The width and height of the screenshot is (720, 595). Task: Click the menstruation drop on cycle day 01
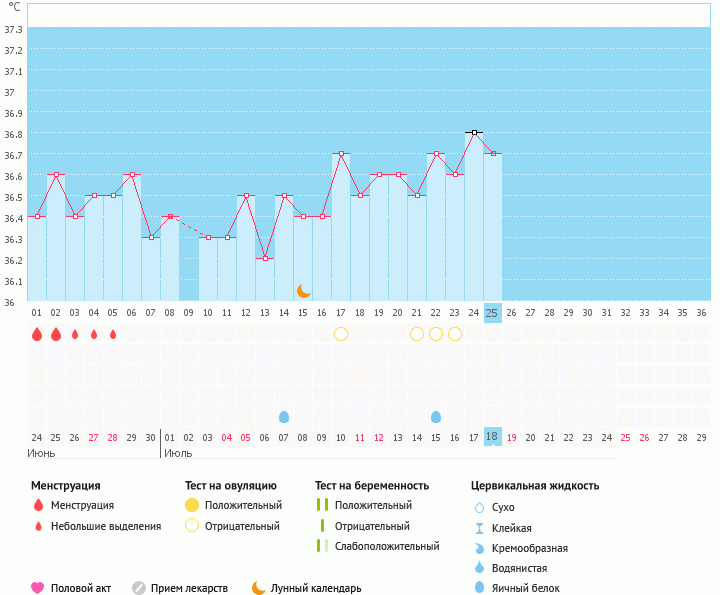(37, 334)
